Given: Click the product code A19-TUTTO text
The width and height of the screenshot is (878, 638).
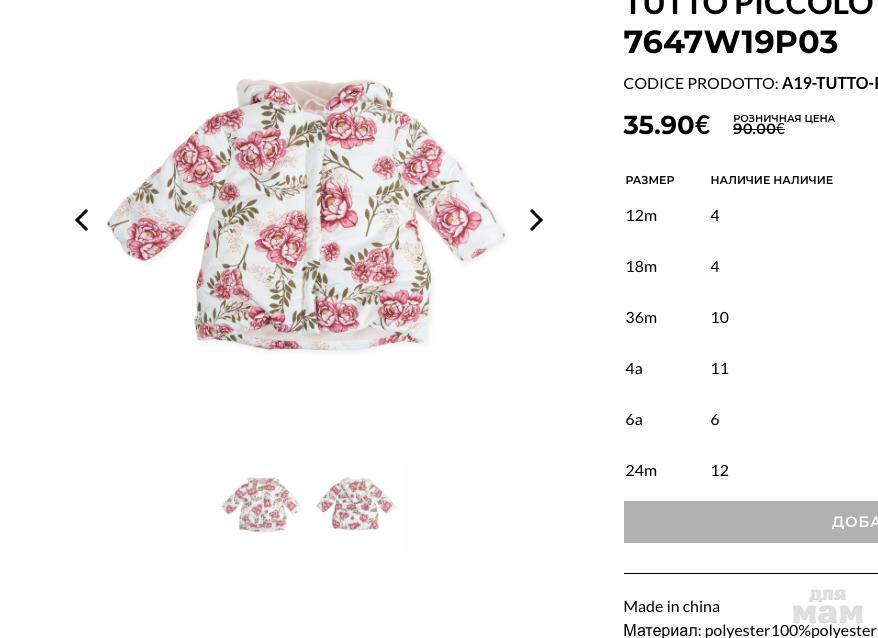Looking at the screenshot, I should [x=830, y=83].
